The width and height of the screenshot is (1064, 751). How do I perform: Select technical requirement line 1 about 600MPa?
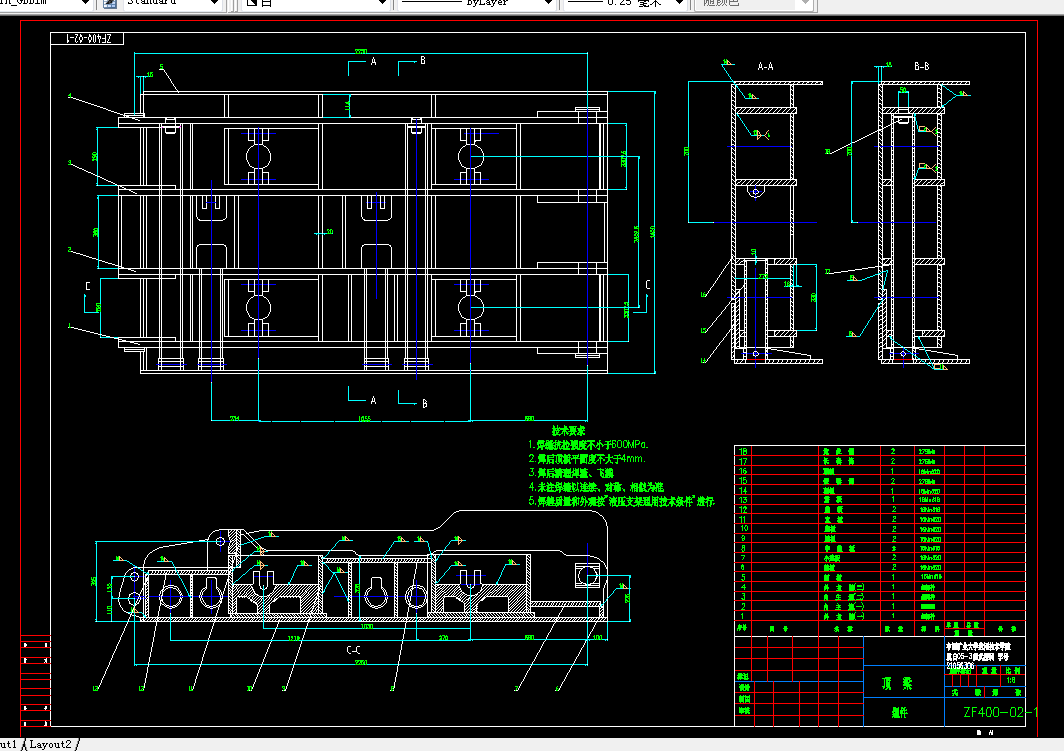click(588, 445)
